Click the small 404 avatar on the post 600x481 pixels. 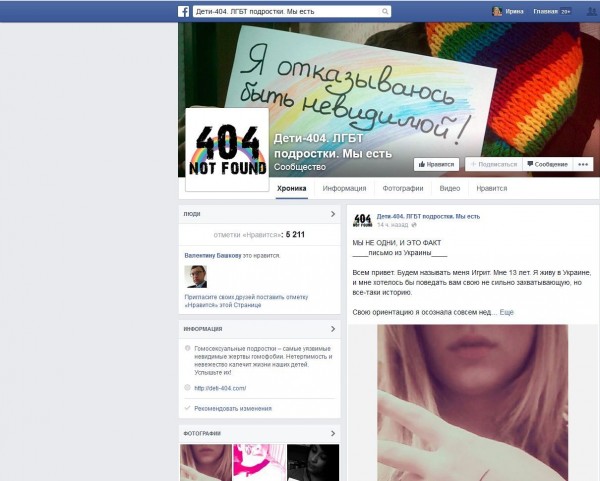point(361,218)
